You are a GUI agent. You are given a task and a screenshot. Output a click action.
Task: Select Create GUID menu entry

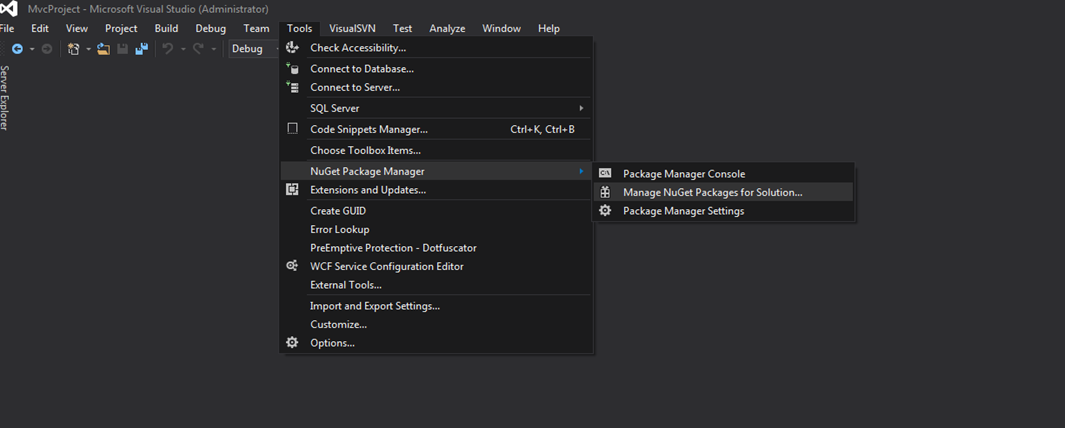[x=437, y=211]
